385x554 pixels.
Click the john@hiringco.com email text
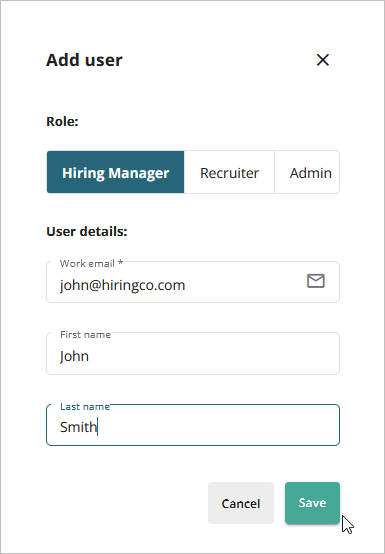point(122,285)
